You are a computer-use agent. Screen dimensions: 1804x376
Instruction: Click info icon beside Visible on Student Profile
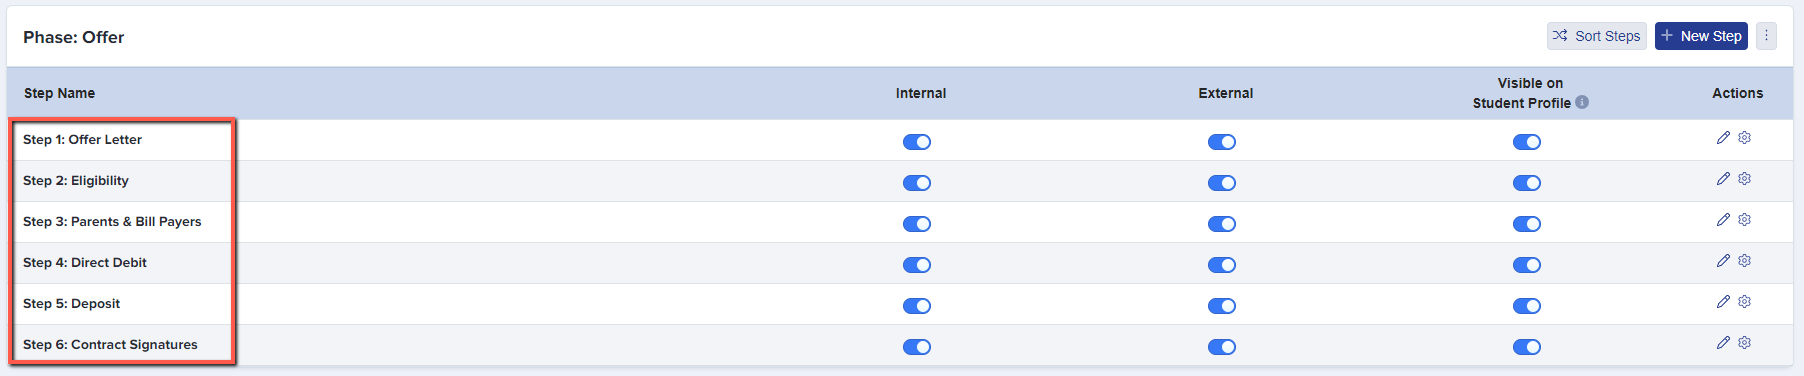[1582, 102]
